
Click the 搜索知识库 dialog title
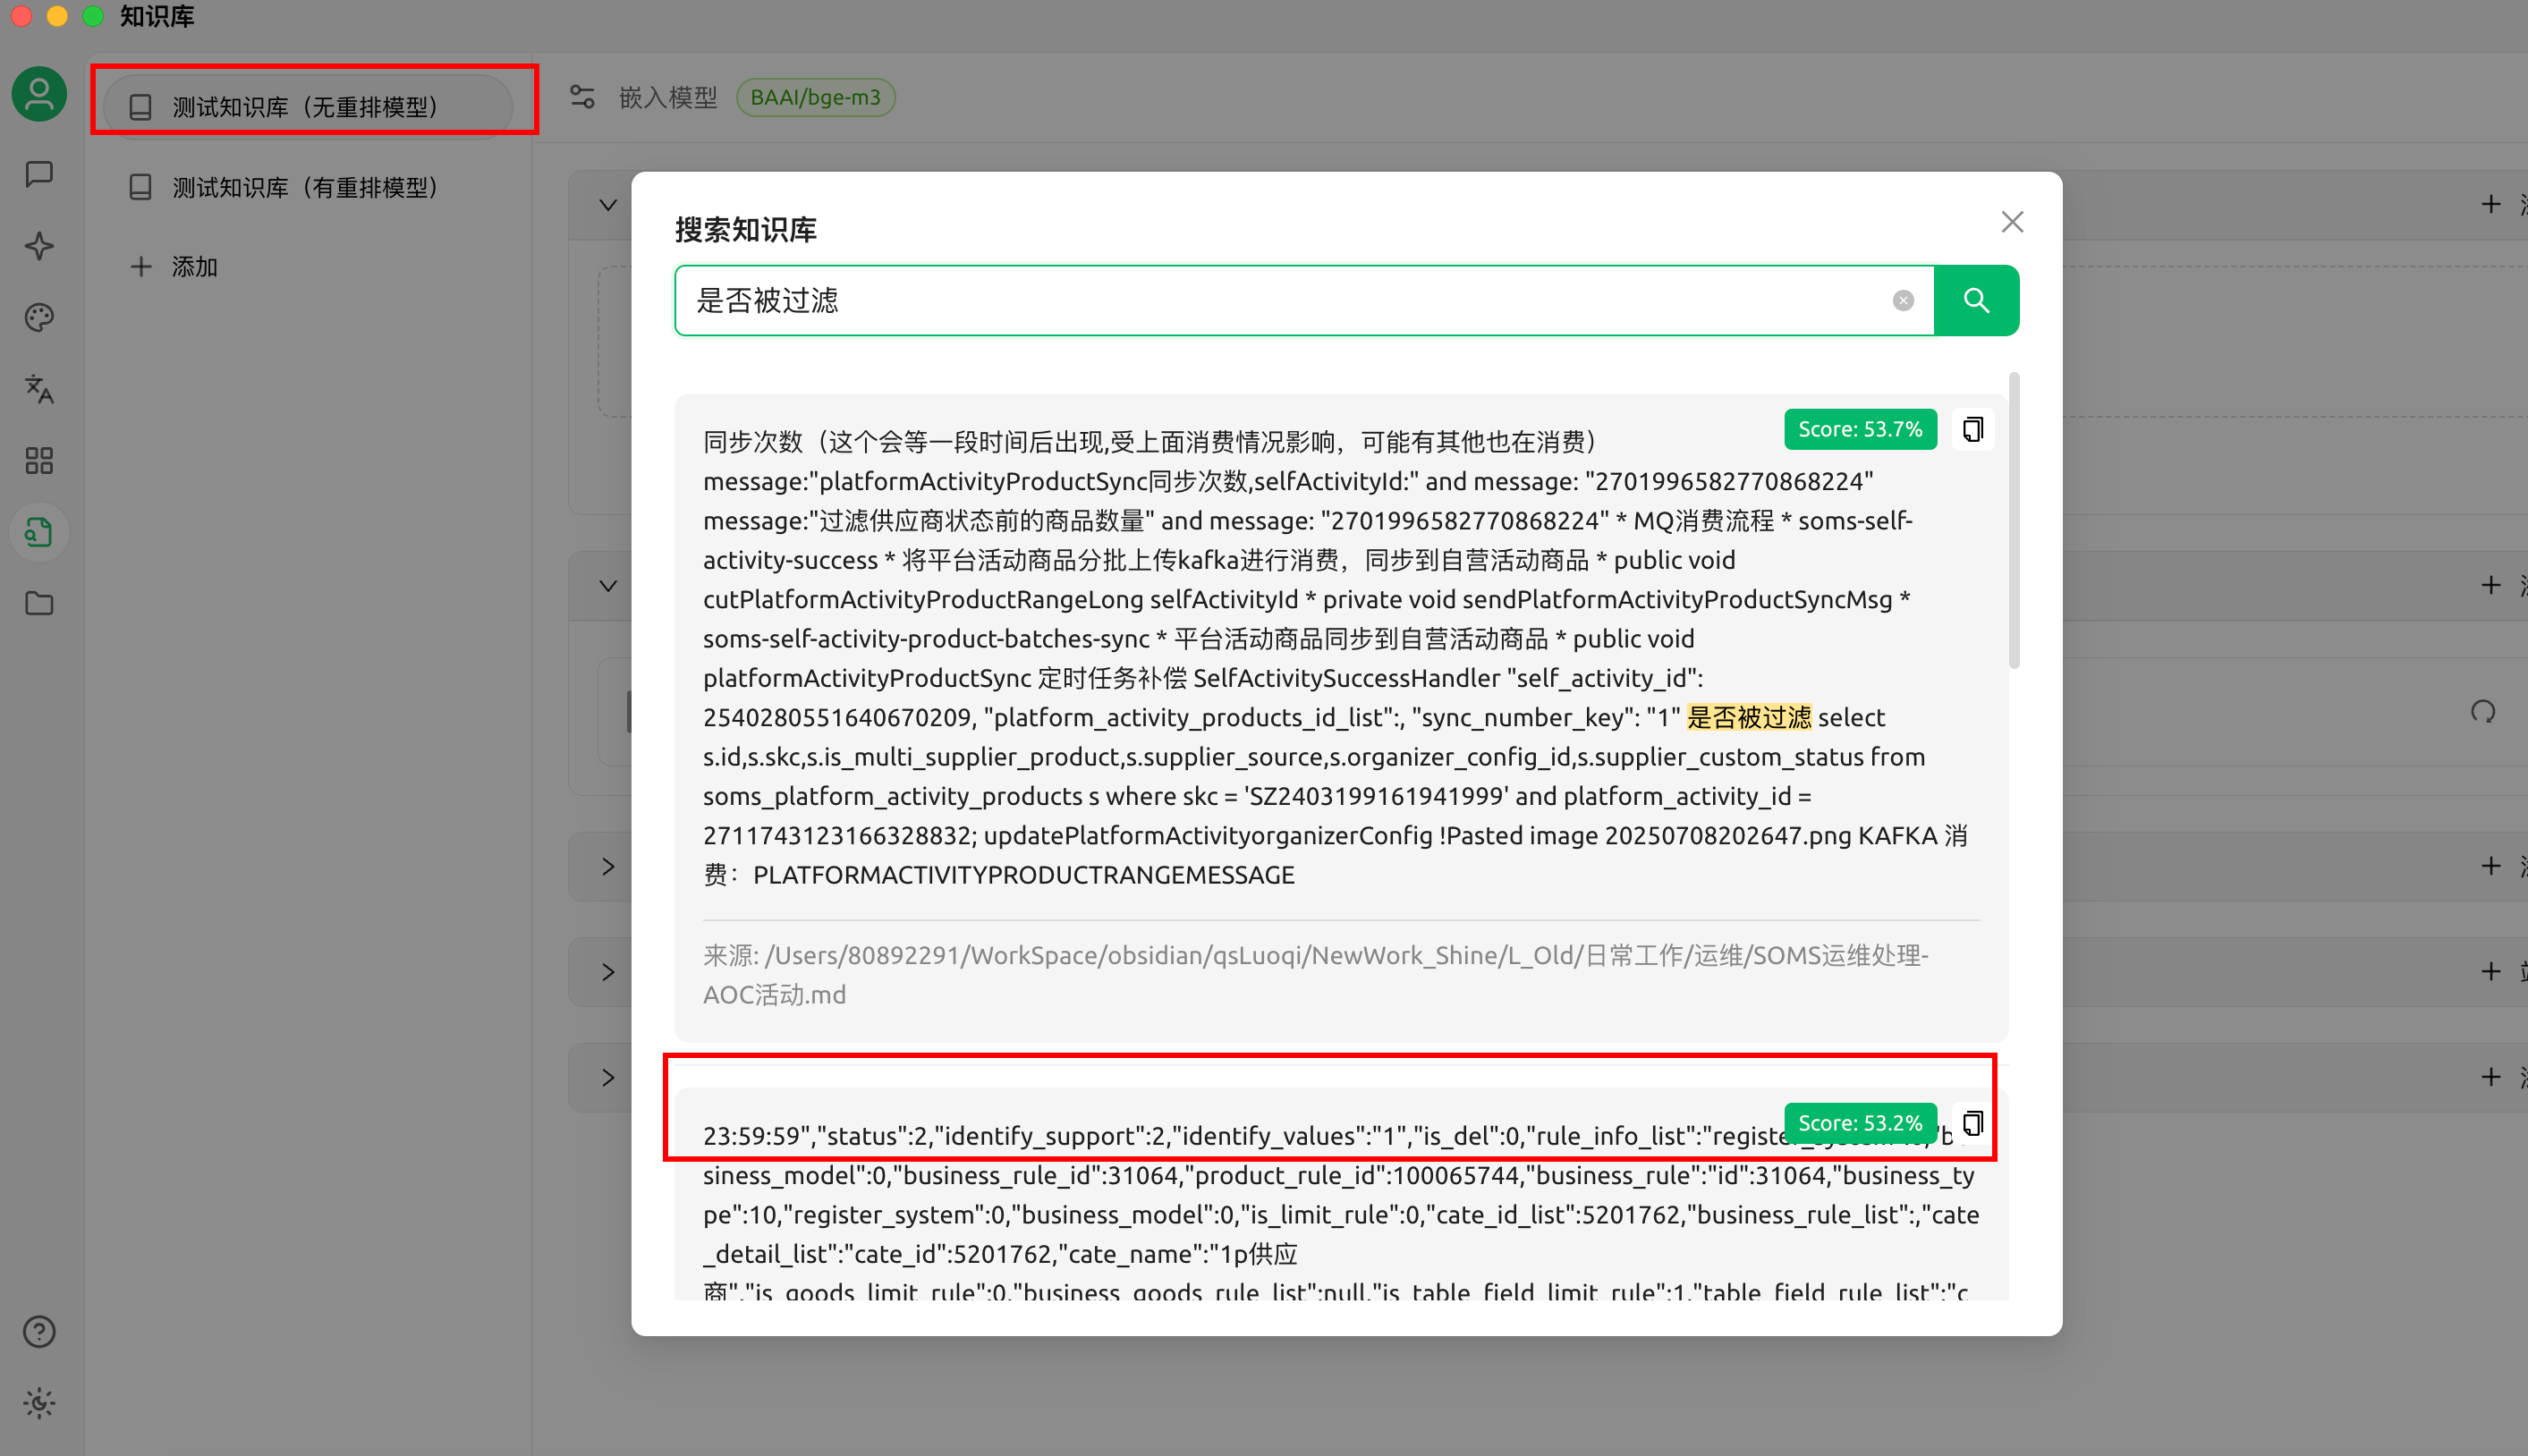tap(746, 229)
